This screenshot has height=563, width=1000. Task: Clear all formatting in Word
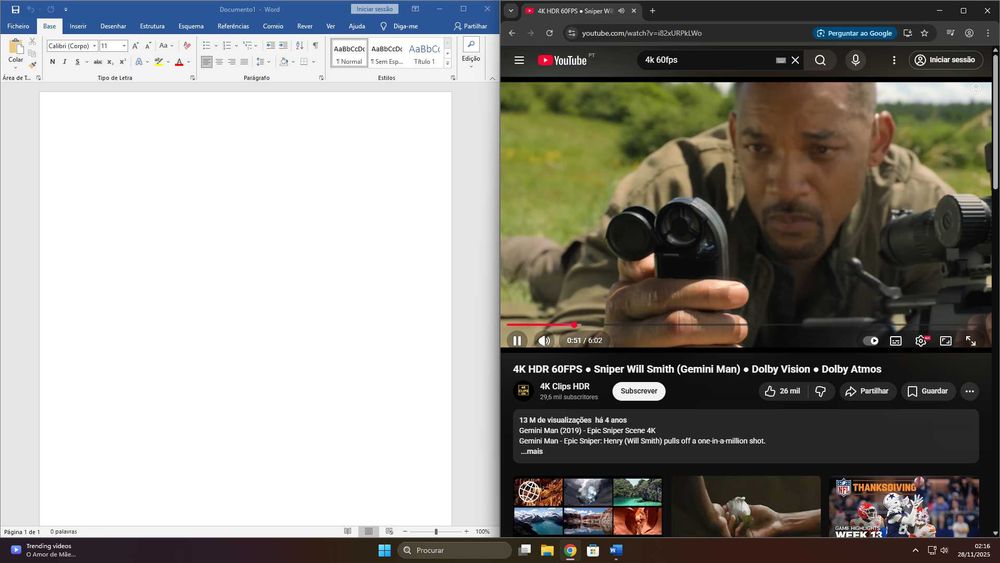pyautogui.click(x=187, y=46)
